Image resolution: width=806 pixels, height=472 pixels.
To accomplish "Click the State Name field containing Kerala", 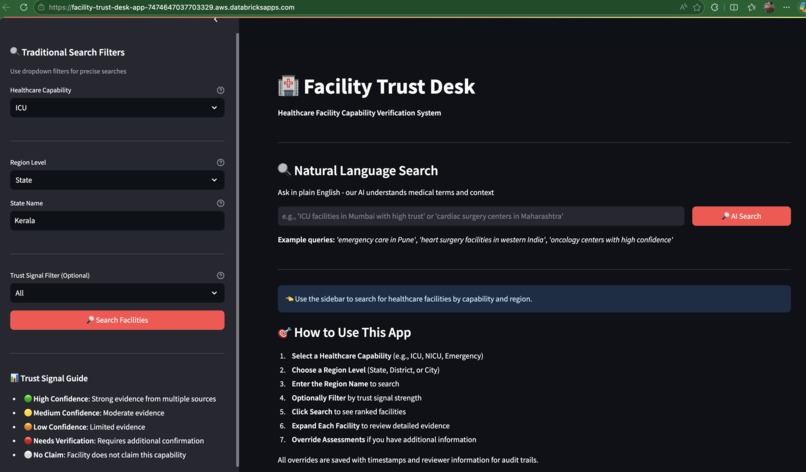I will (x=117, y=221).
